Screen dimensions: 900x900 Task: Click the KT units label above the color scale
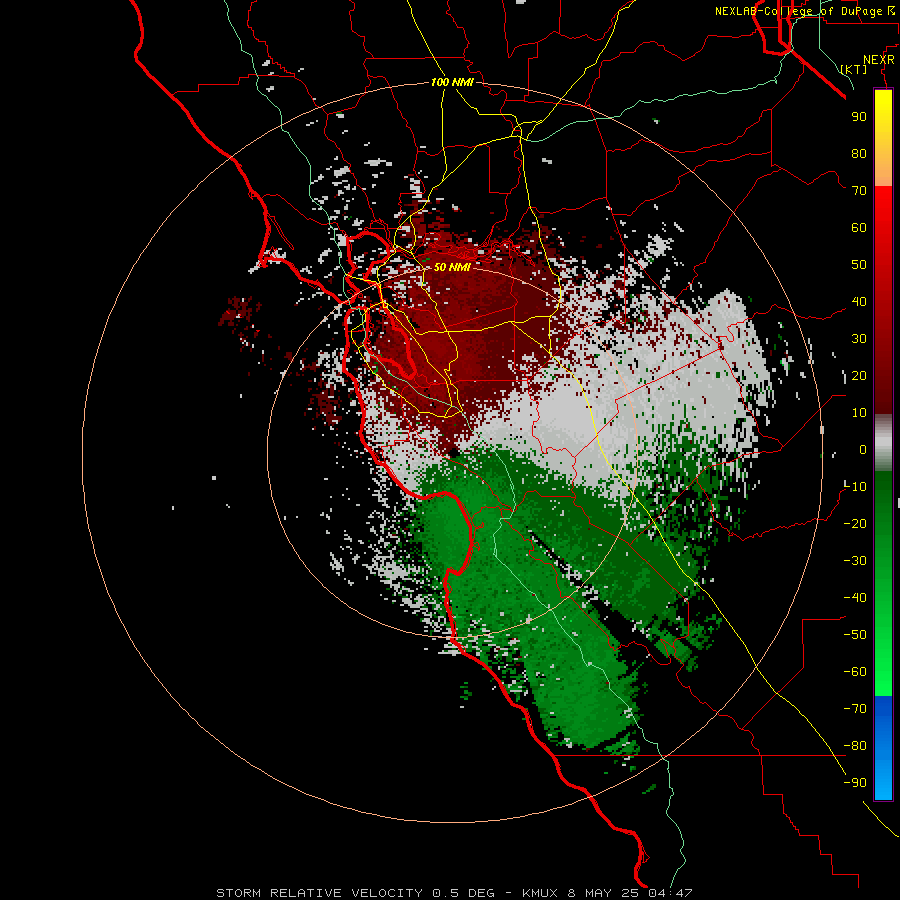(x=854, y=69)
